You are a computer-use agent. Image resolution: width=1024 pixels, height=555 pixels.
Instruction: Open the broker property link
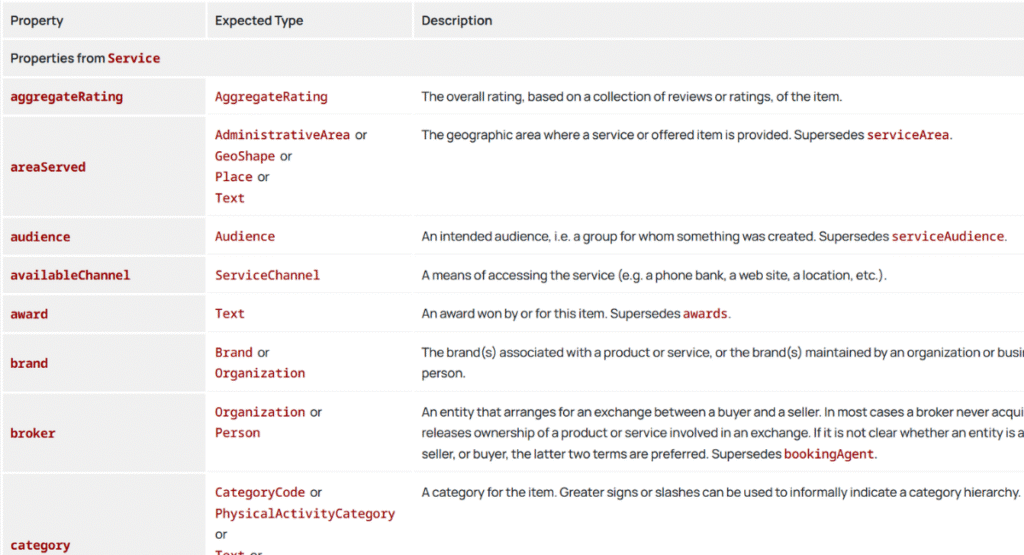[x=33, y=433]
